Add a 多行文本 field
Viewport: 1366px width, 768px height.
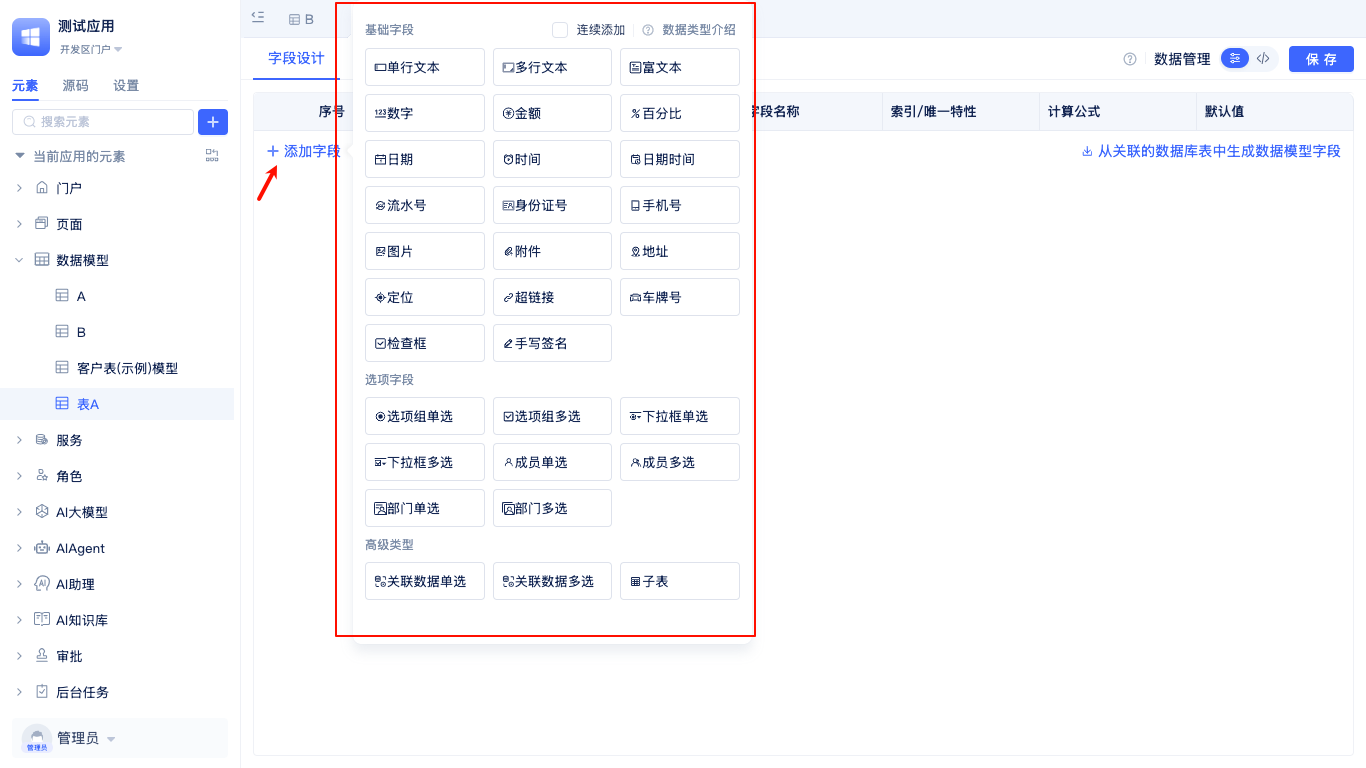(552, 67)
